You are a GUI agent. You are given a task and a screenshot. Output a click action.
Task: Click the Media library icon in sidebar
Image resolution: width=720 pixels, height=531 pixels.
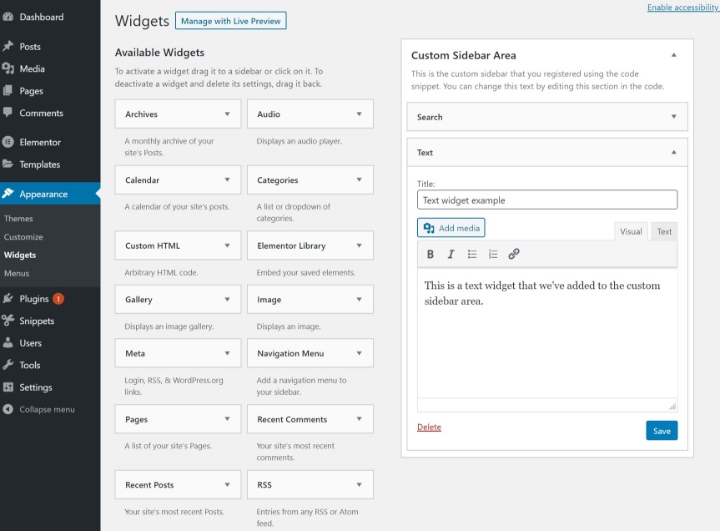[x=7, y=68]
